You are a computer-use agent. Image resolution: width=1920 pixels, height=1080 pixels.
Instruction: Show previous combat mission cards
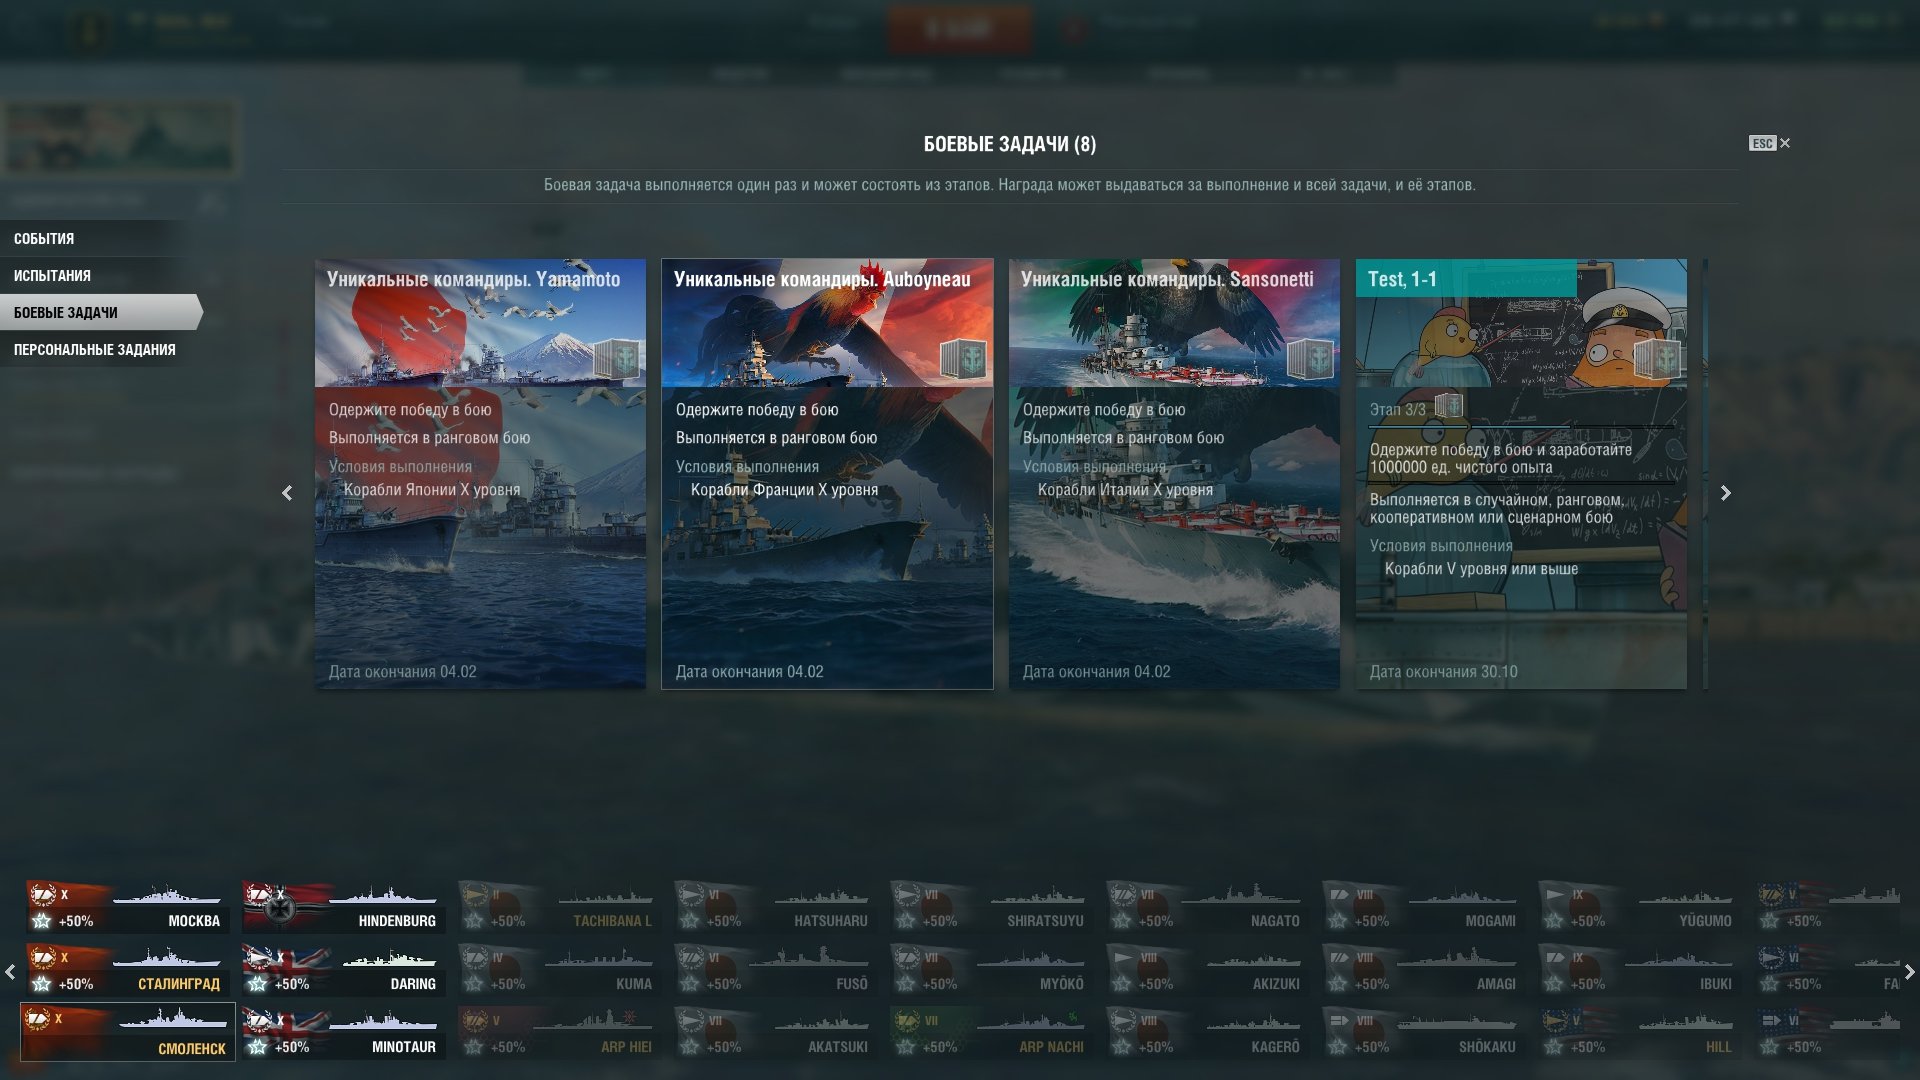[x=287, y=493]
